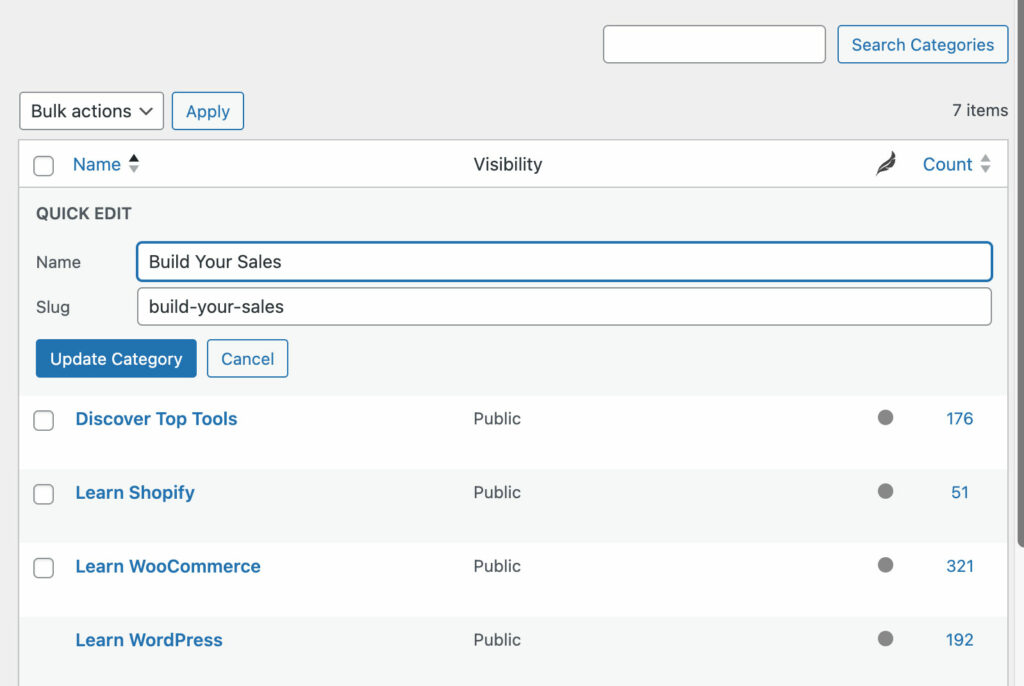This screenshot has height=686, width=1024.
Task: View the 176 posts count link
Action: [959, 418]
